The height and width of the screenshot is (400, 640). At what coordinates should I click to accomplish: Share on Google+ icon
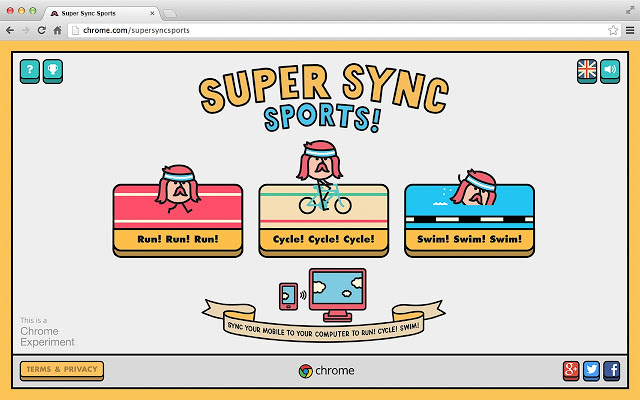571,371
